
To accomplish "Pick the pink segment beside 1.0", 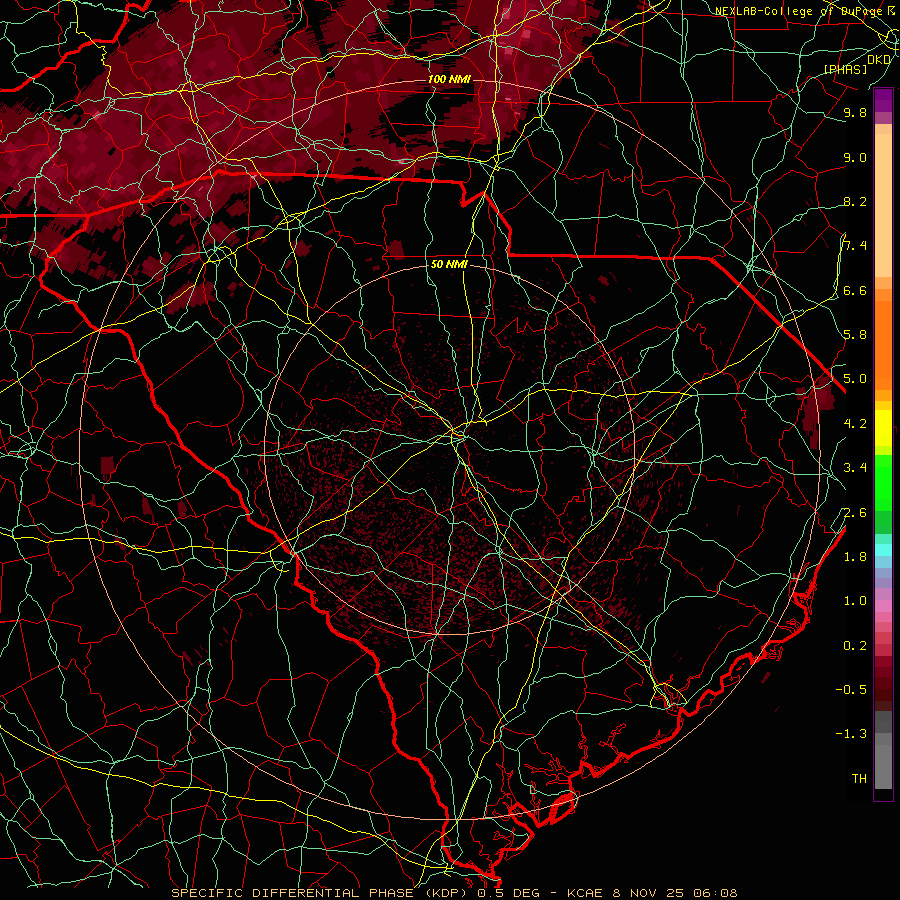I will (883, 605).
